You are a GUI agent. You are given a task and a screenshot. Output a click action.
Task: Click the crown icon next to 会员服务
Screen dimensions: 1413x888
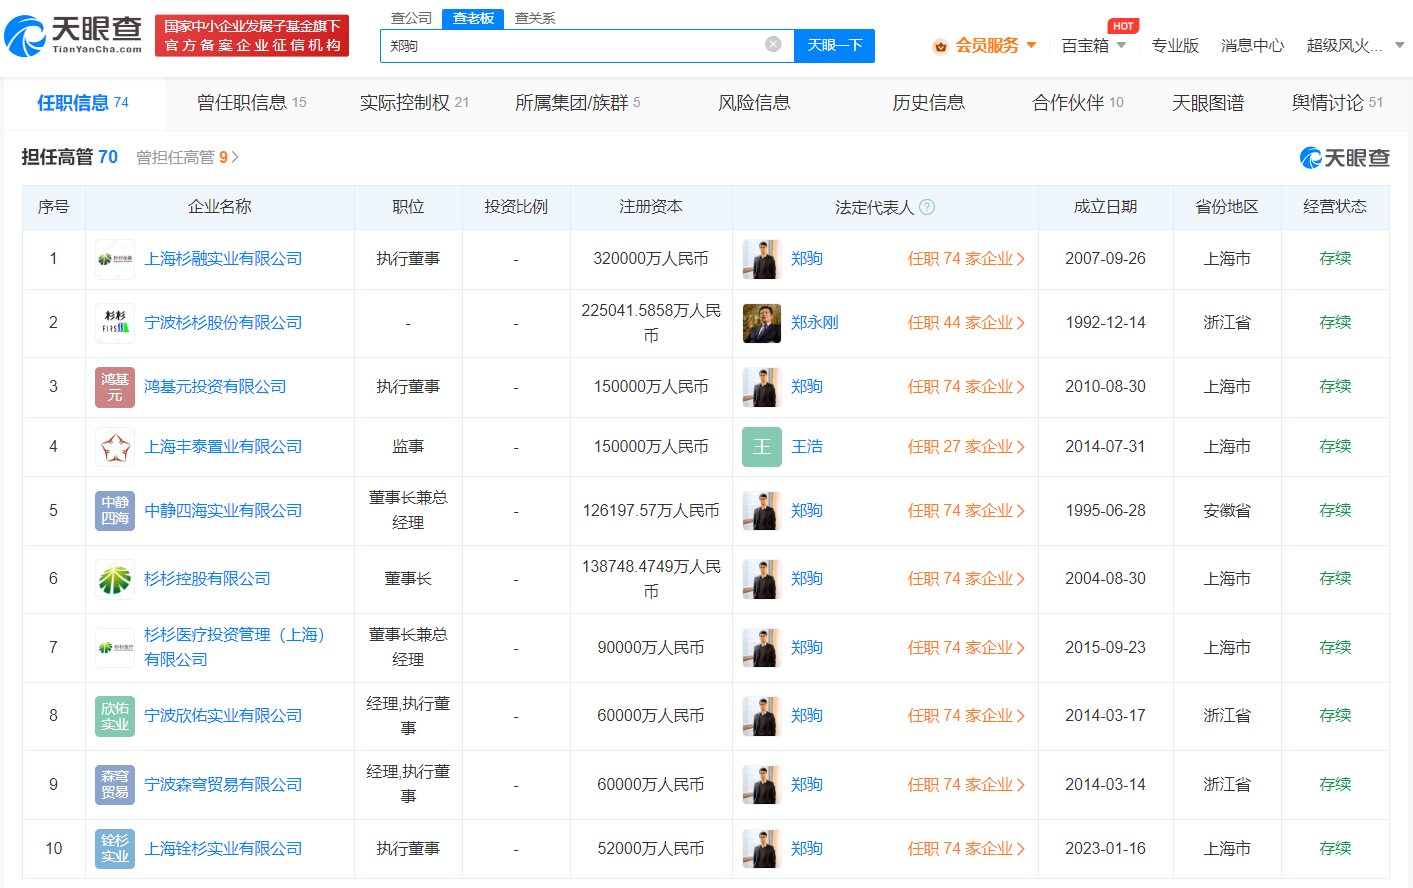(x=940, y=45)
